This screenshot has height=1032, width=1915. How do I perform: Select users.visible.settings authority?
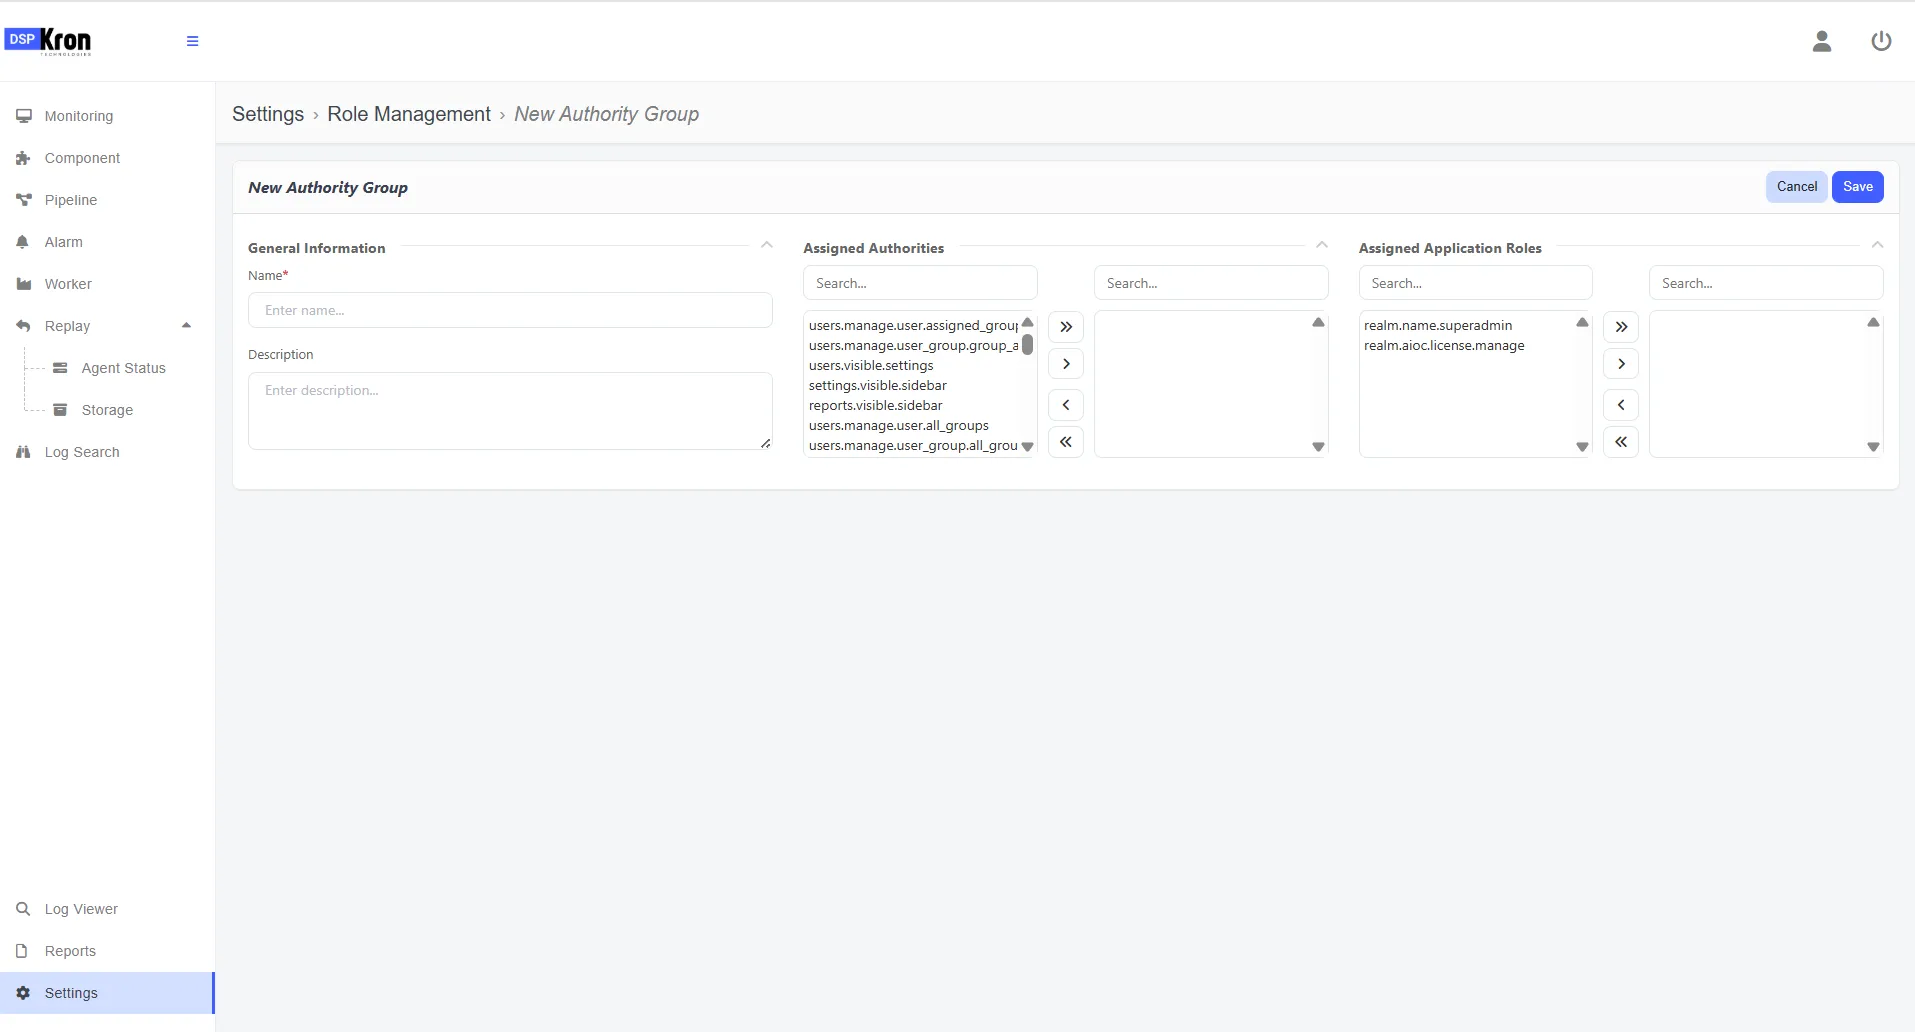[x=871, y=366]
